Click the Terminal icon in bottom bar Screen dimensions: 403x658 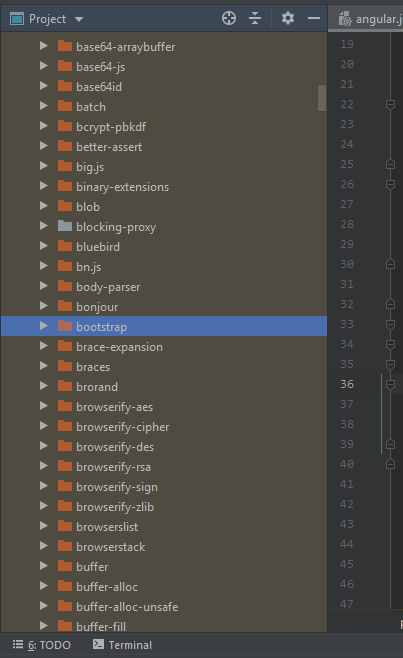coord(98,644)
